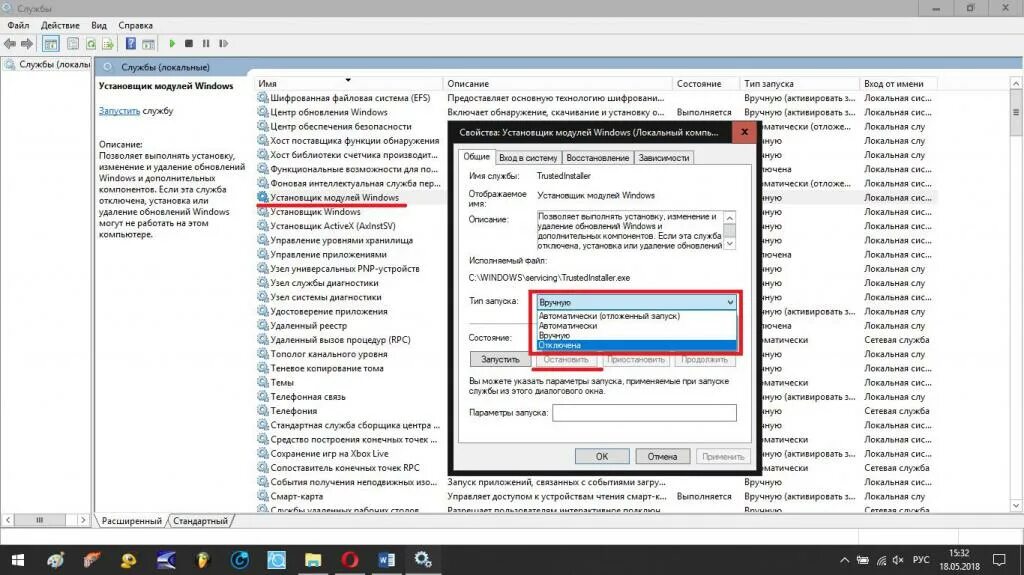
Task: Start the service with the green play icon
Action: click(172, 44)
